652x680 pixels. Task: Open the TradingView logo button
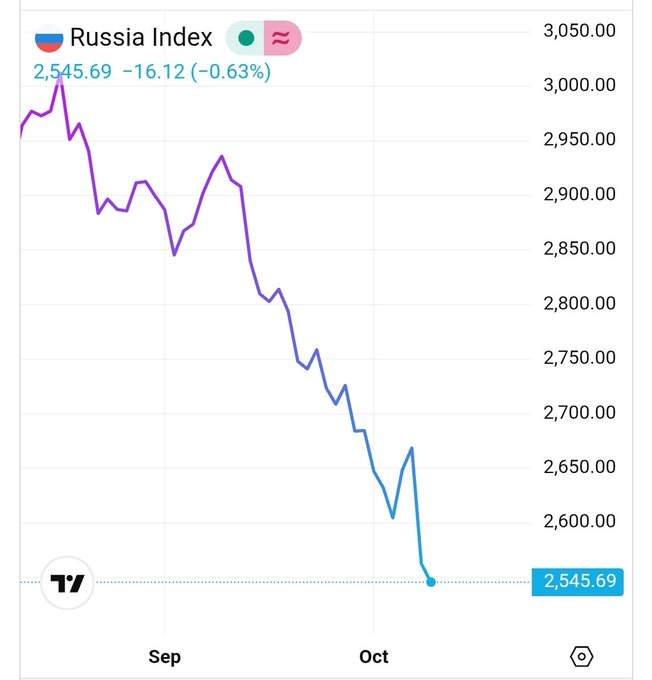point(67,583)
